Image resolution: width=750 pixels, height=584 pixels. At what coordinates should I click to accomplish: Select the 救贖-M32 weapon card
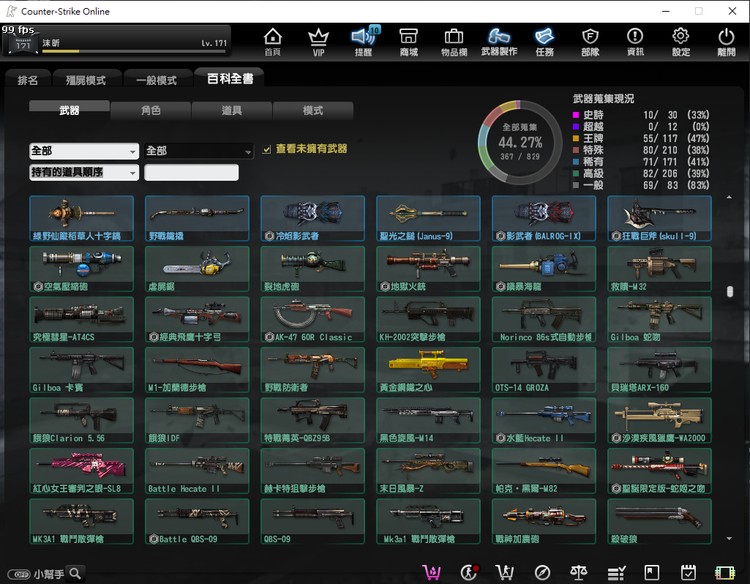659,269
